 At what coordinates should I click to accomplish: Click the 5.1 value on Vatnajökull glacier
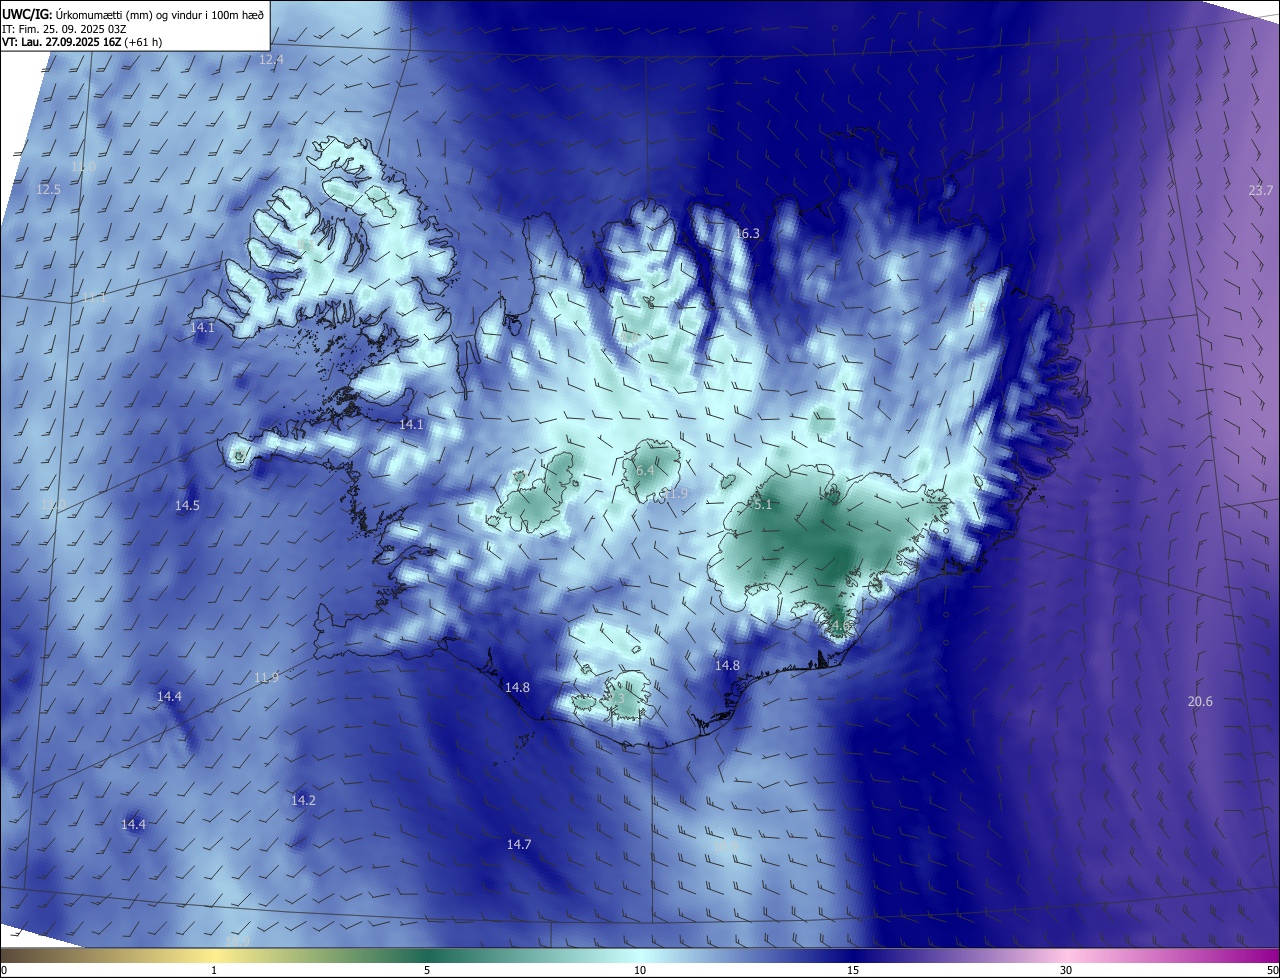763,505
